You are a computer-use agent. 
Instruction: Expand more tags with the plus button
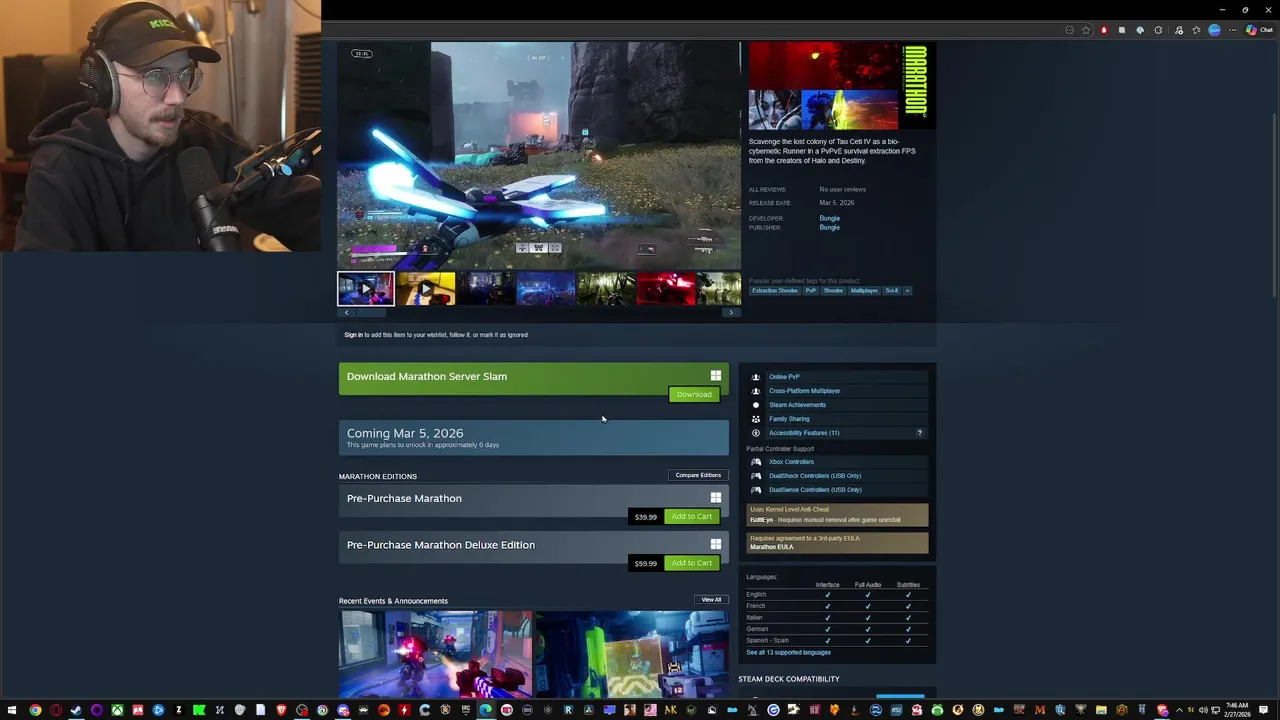907,290
